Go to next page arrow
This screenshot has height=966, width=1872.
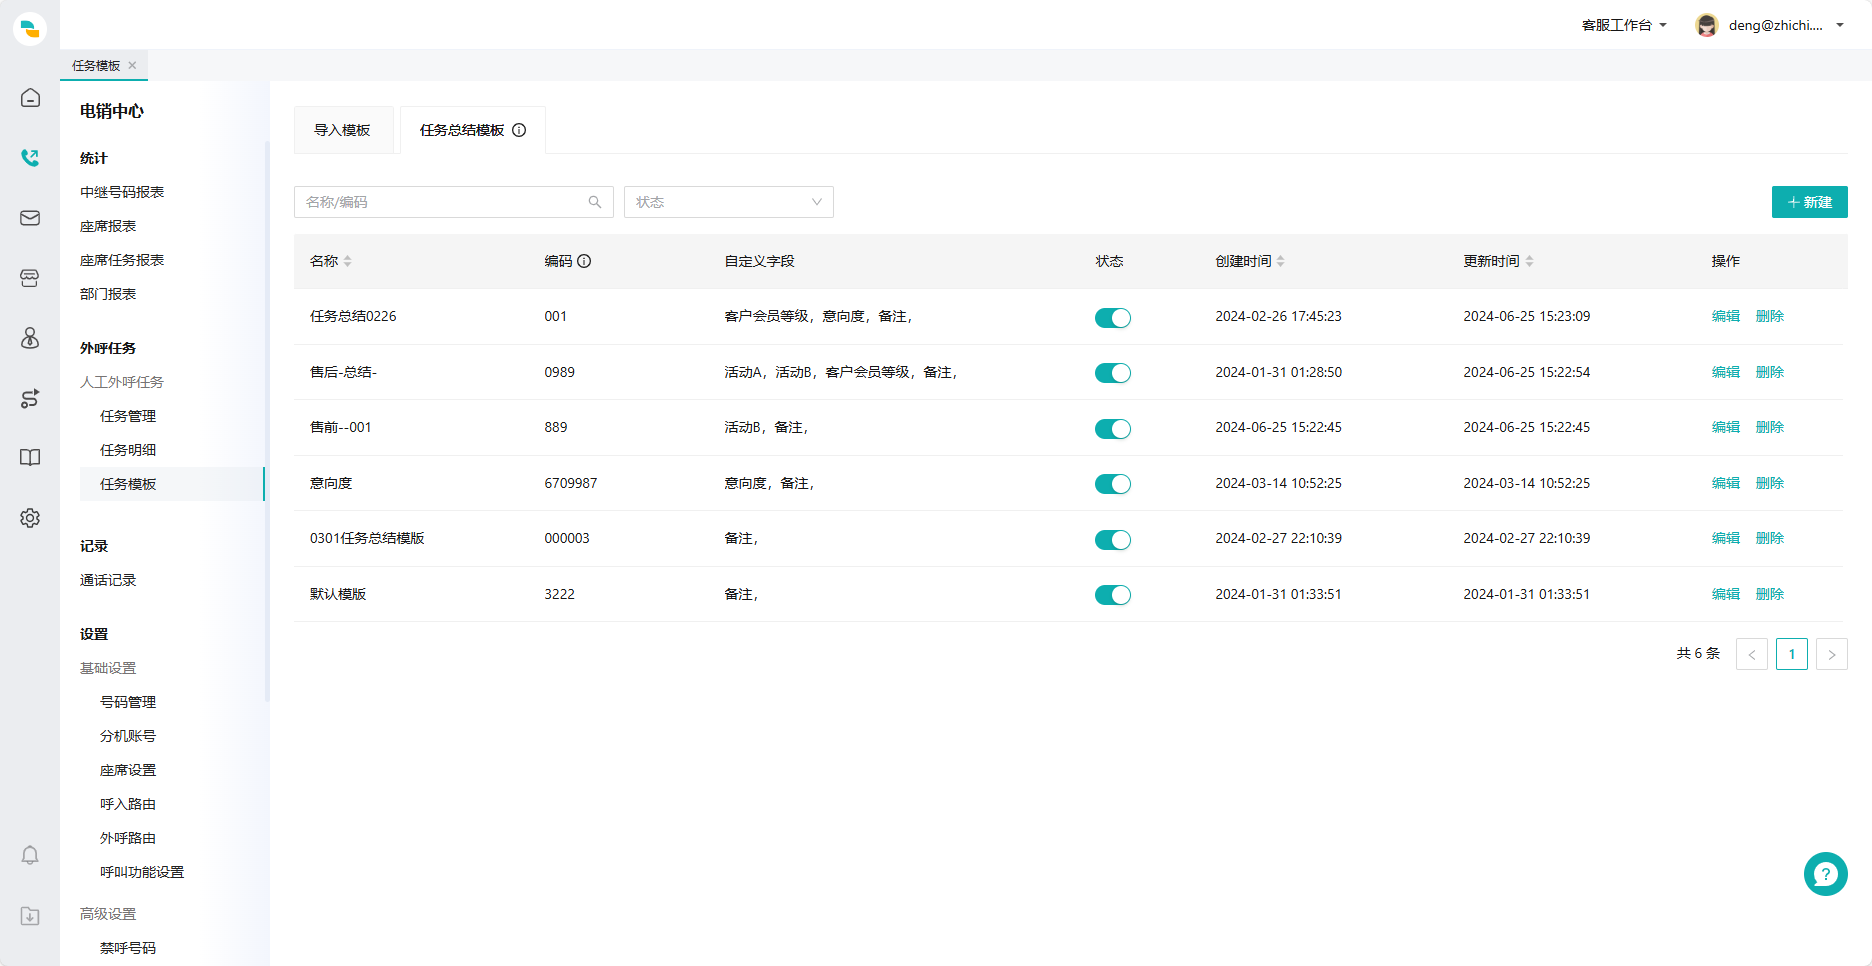pyautogui.click(x=1832, y=654)
